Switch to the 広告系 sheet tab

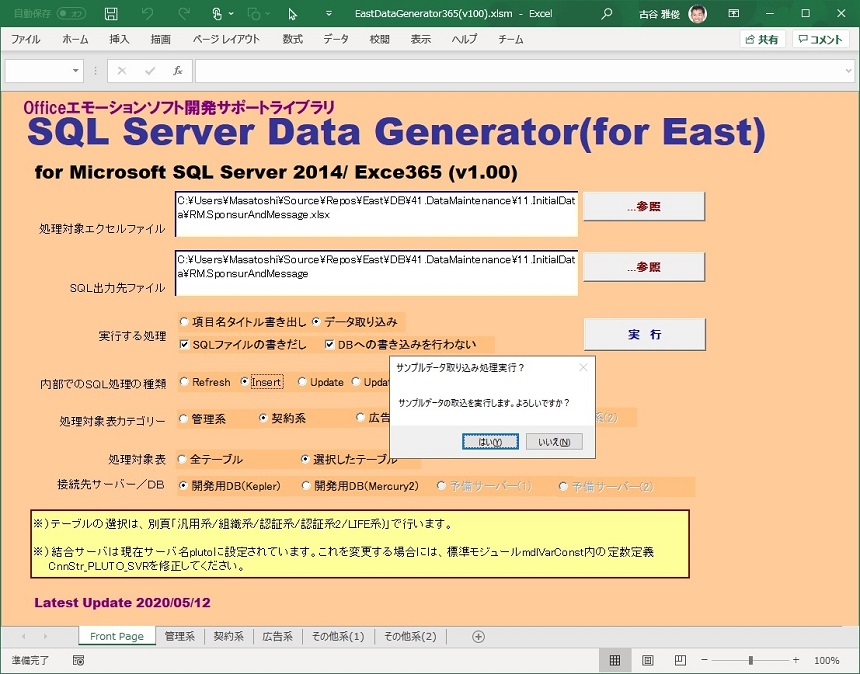point(278,636)
